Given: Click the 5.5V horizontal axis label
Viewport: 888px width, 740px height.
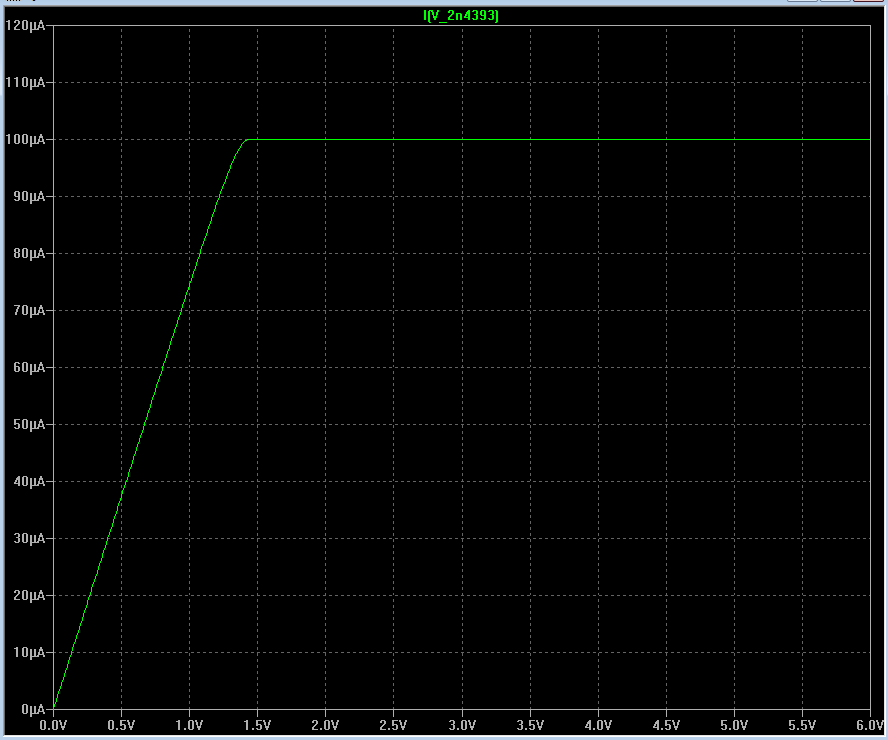Looking at the screenshot, I should point(802,725).
